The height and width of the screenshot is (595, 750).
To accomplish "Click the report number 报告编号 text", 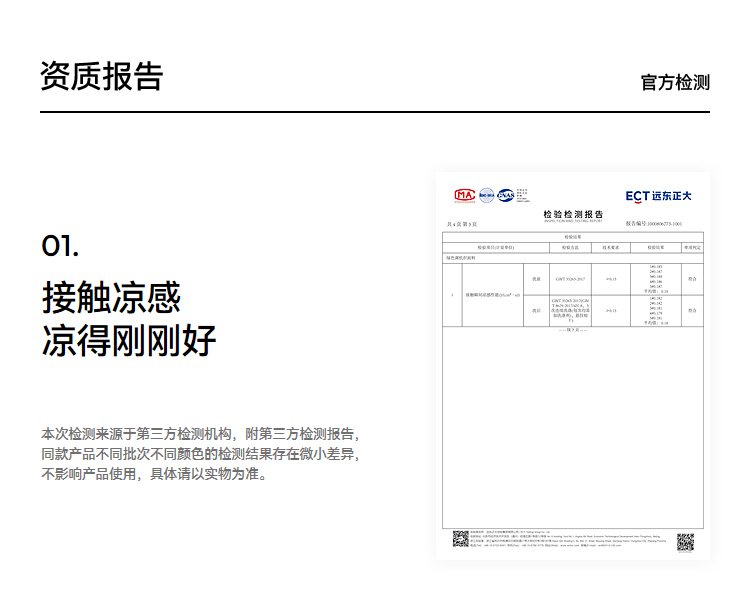I will click(653, 224).
